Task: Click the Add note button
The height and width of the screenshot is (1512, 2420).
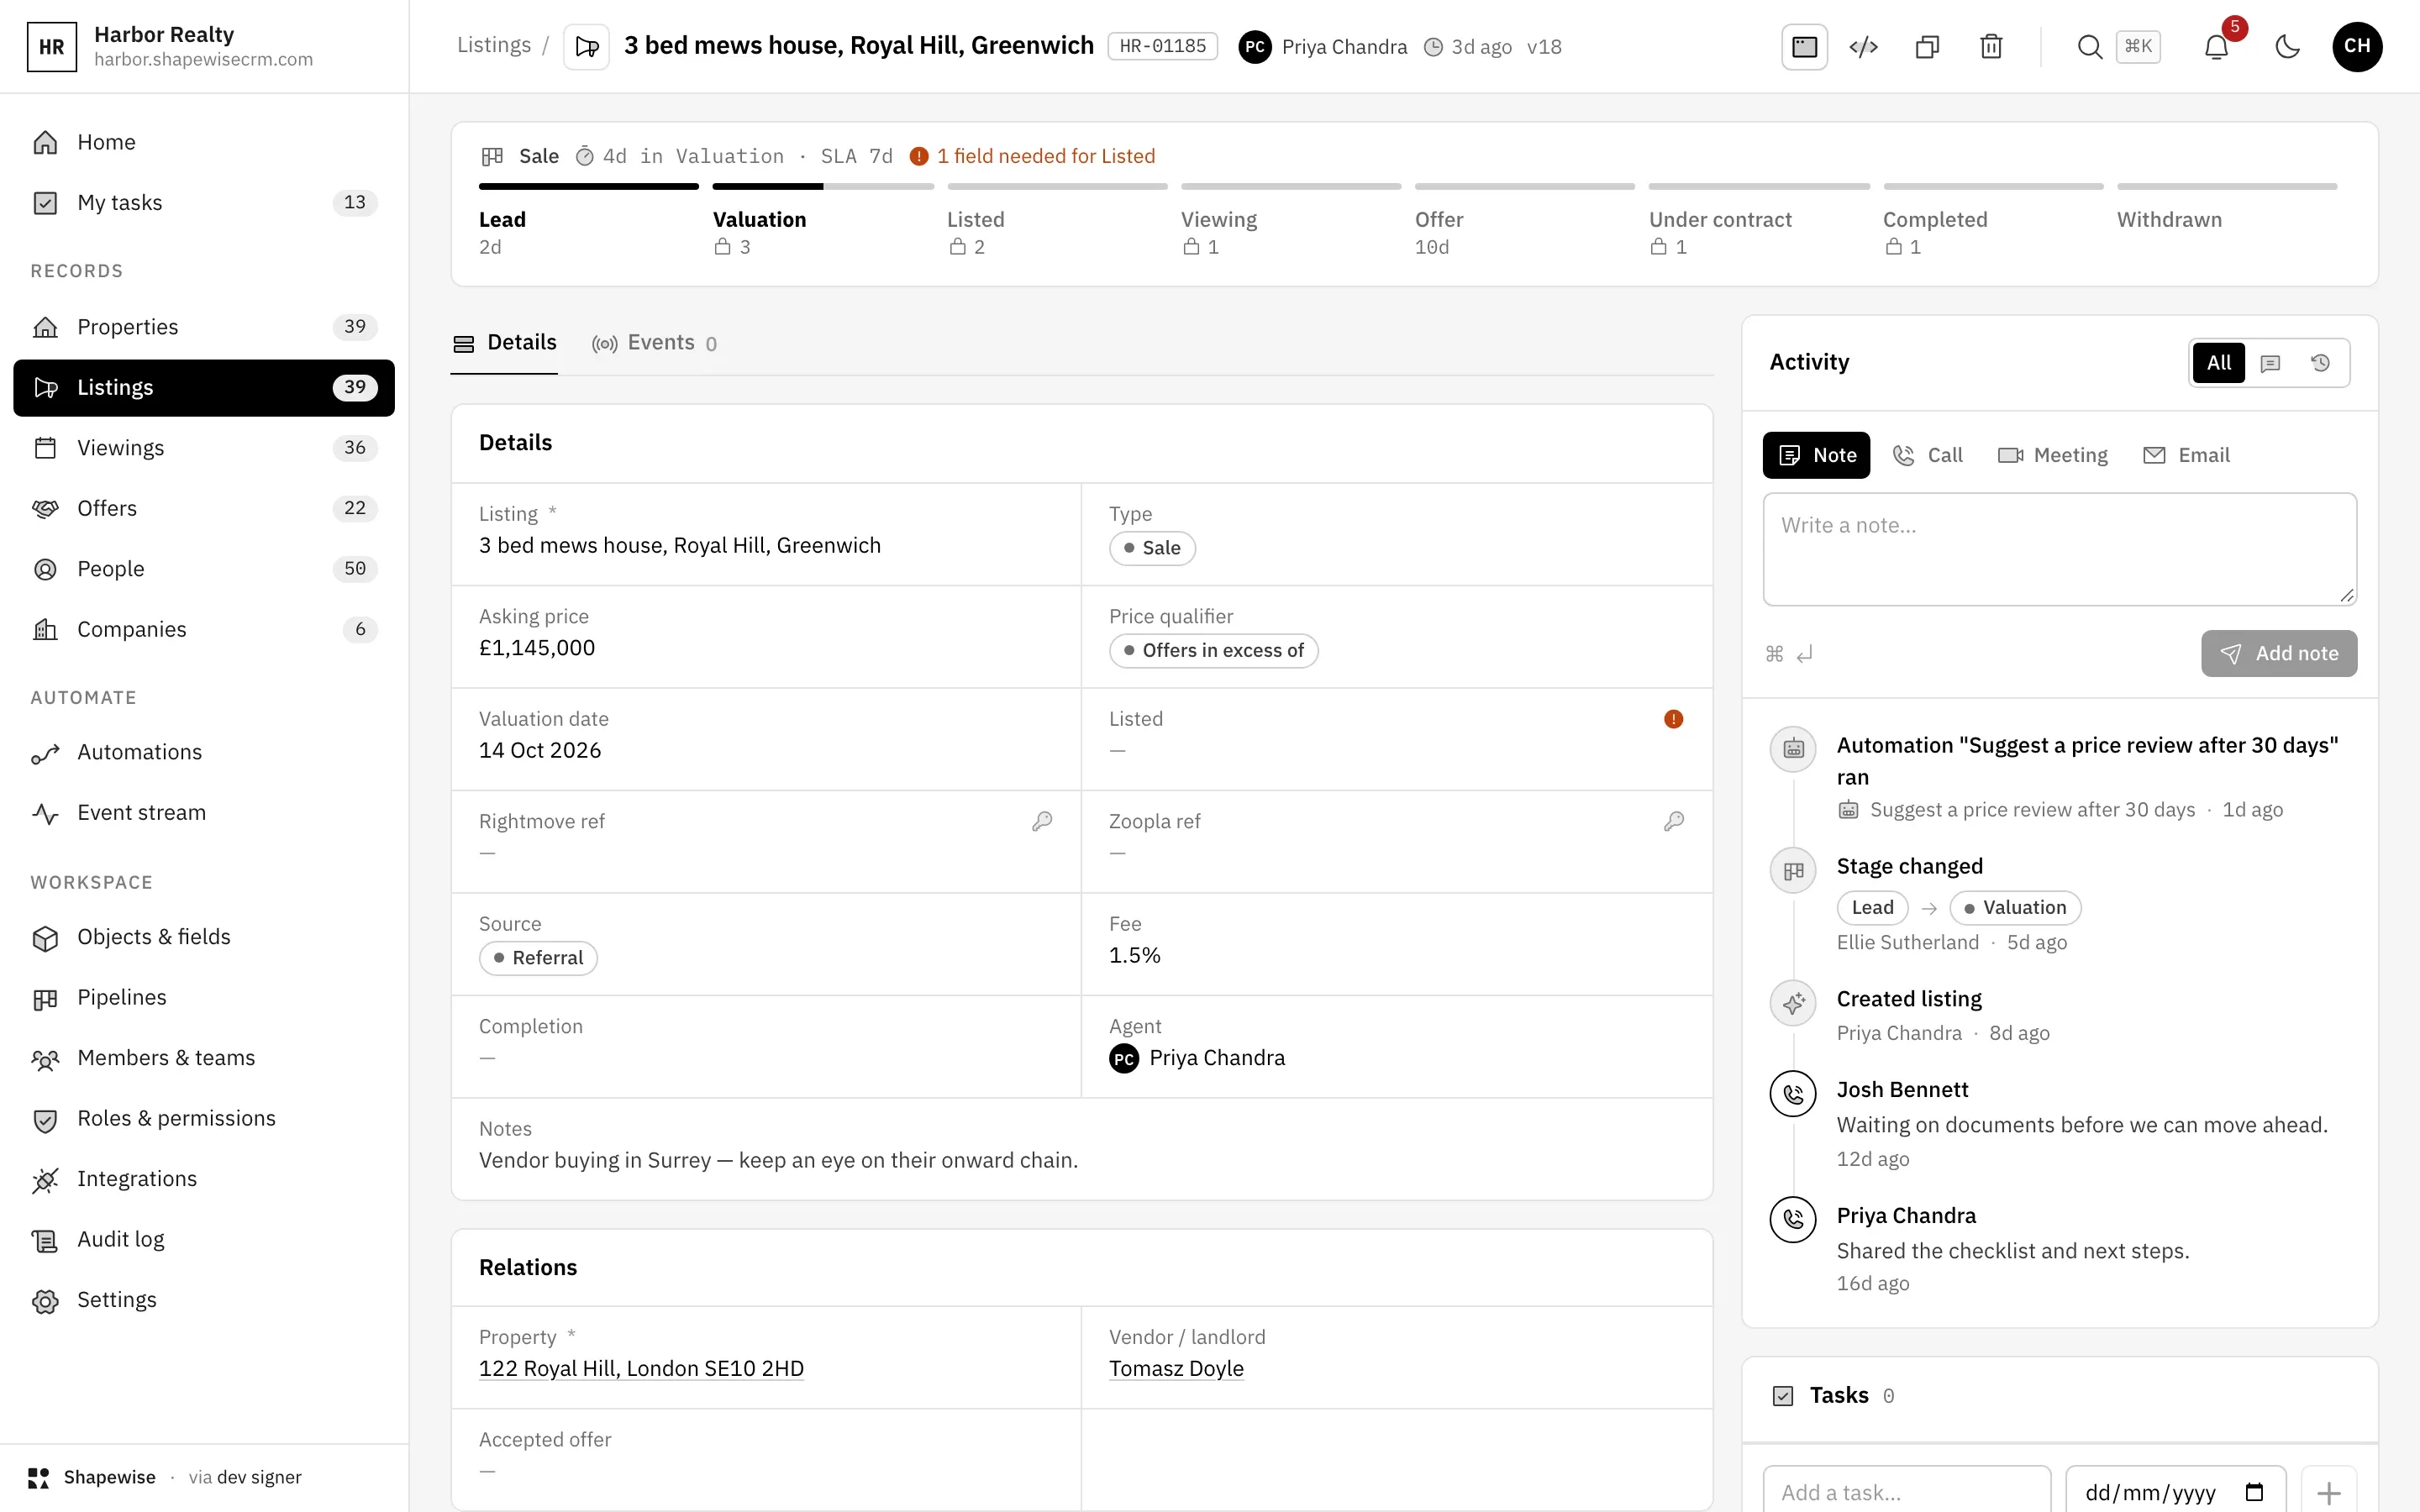Action: (2278, 653)
